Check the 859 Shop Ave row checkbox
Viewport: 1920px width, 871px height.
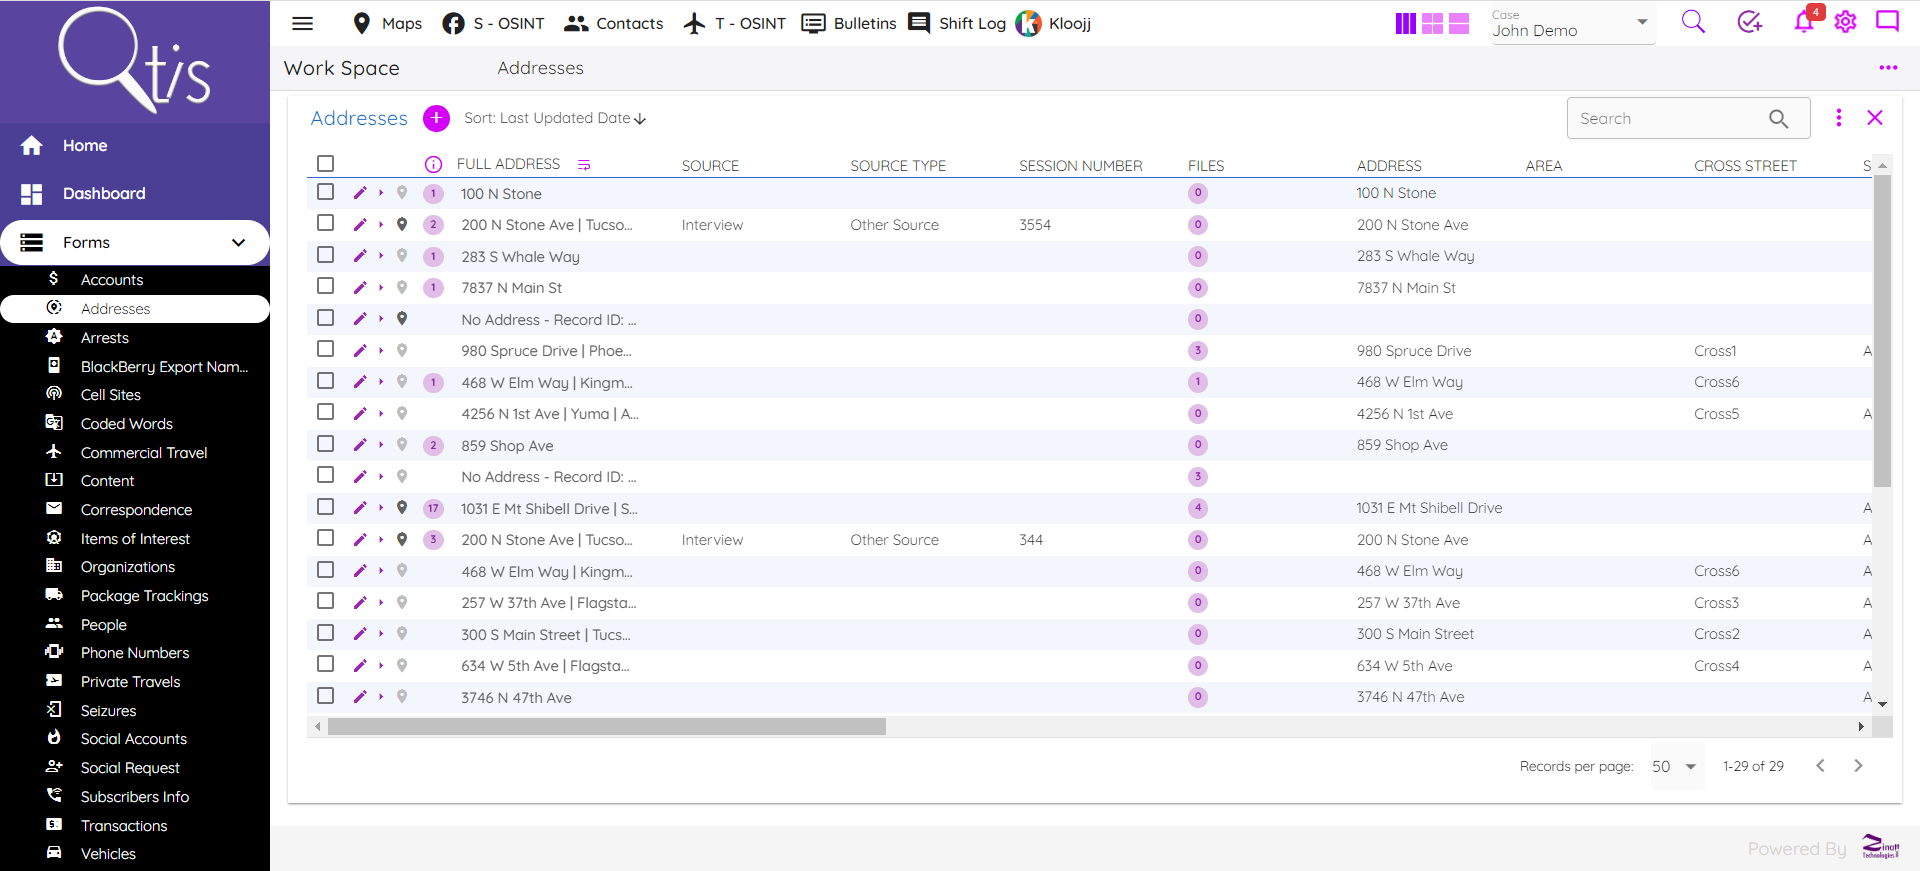pyautogui.click(x=325, y=444)
